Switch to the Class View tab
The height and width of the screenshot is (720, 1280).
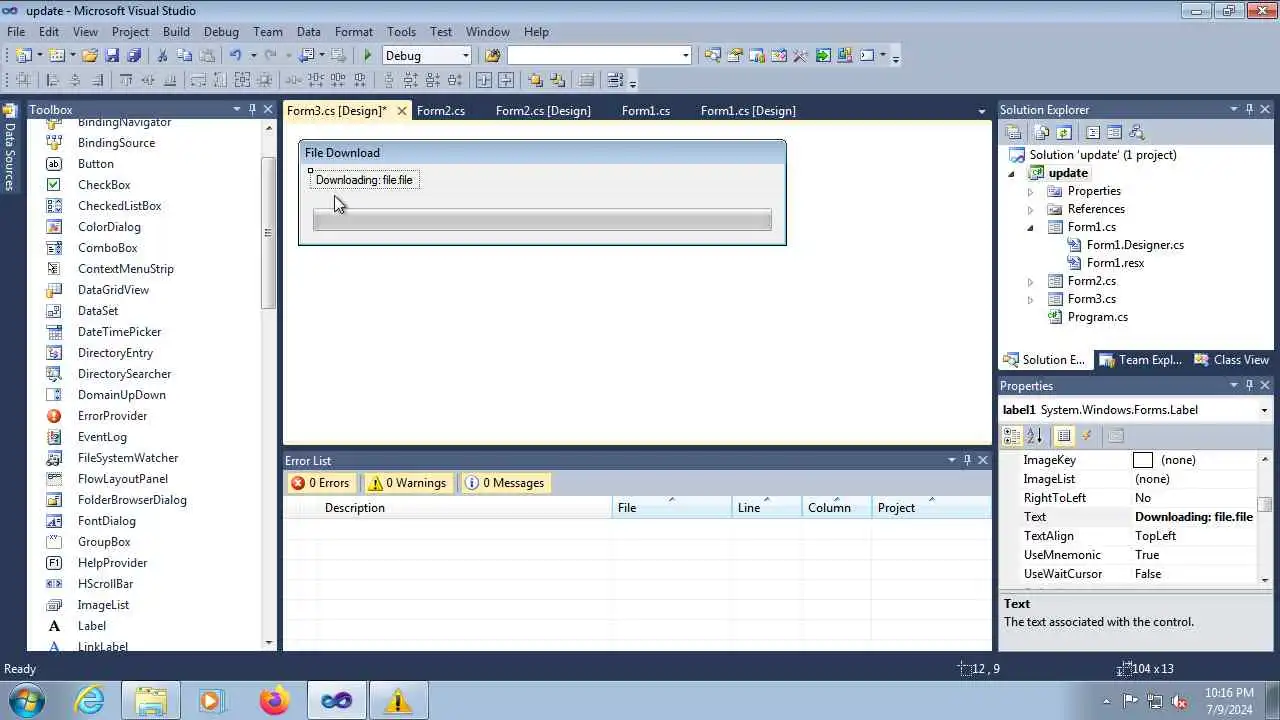pos(1231,360)
